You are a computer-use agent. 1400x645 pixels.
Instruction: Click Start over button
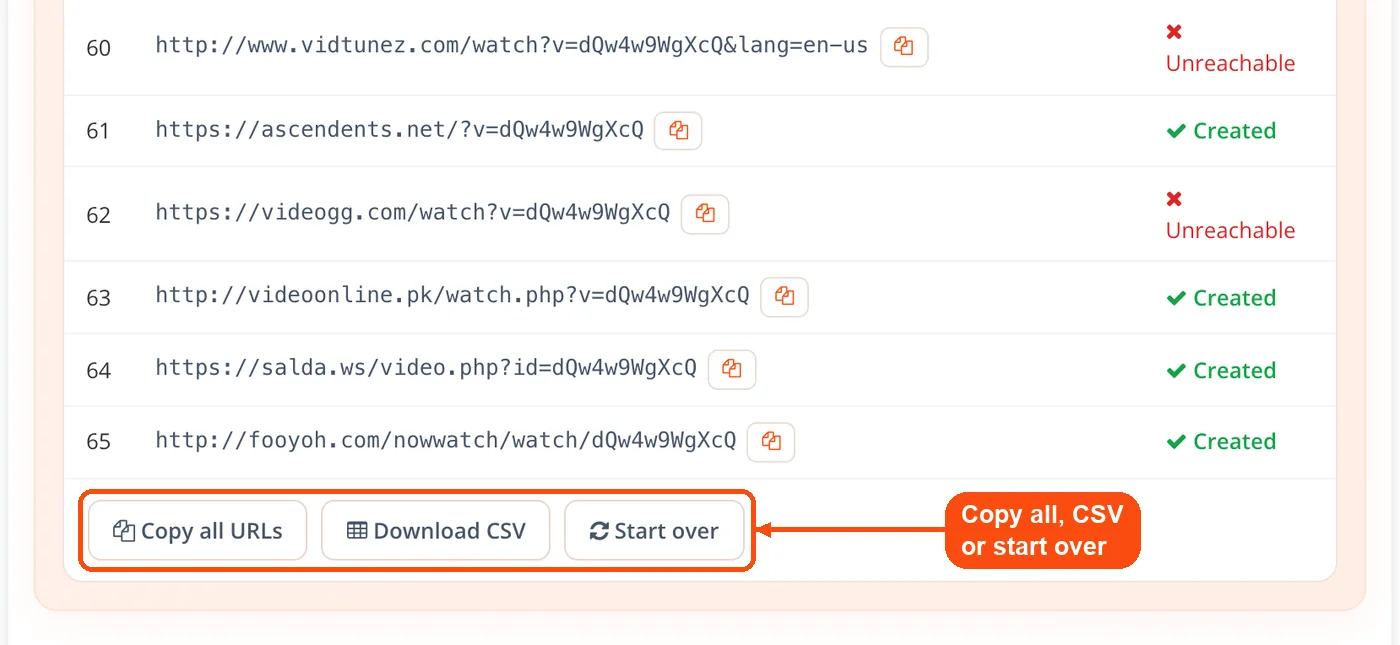tap(655, 531)
